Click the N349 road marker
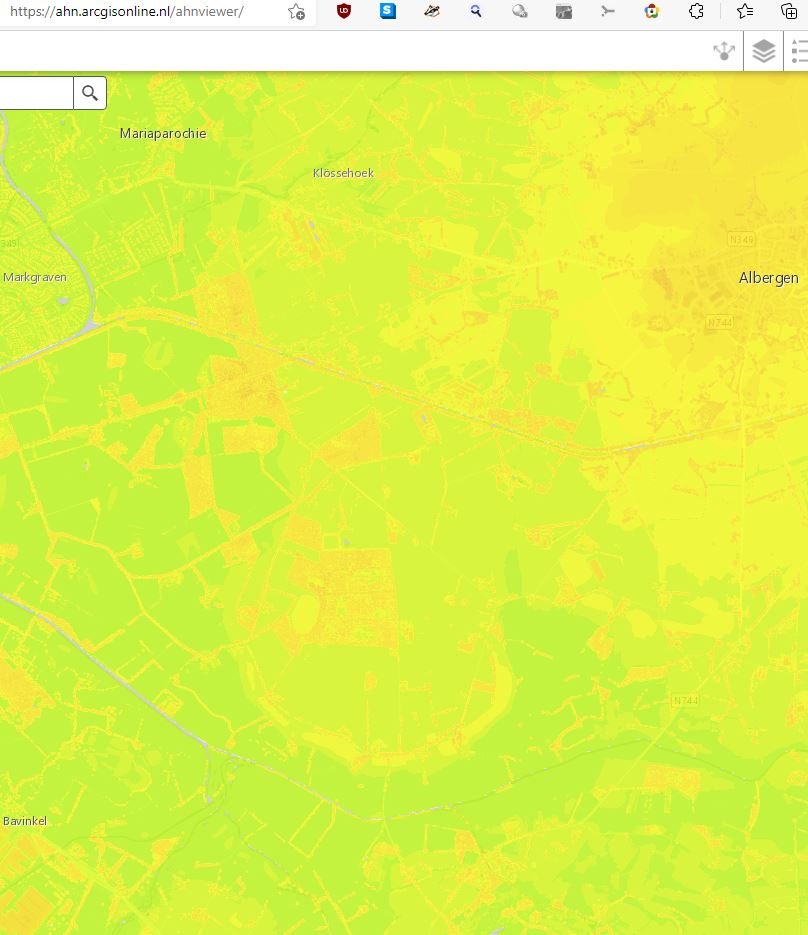This screenshot has width=808, height=935. click(741, 240)
